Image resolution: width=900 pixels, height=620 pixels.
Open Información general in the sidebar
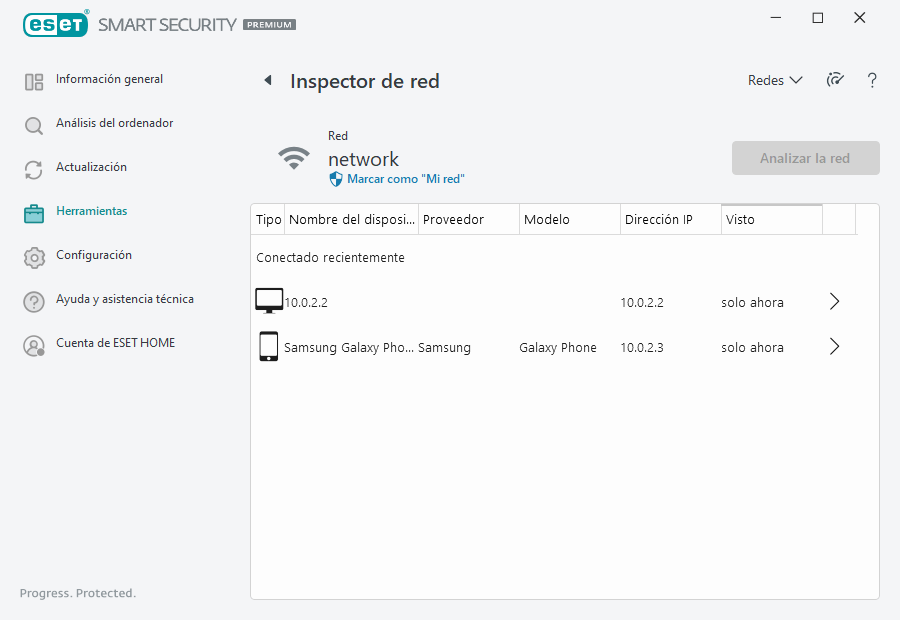click(x=109, y=80)
